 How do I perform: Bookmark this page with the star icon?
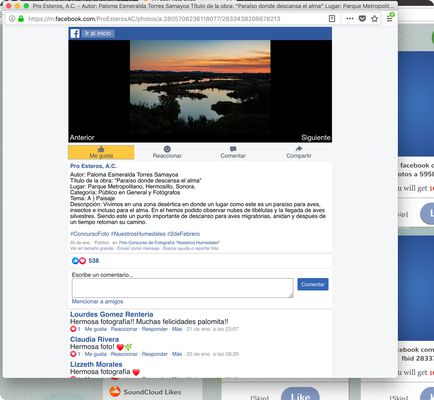click(x=375, y=19)
